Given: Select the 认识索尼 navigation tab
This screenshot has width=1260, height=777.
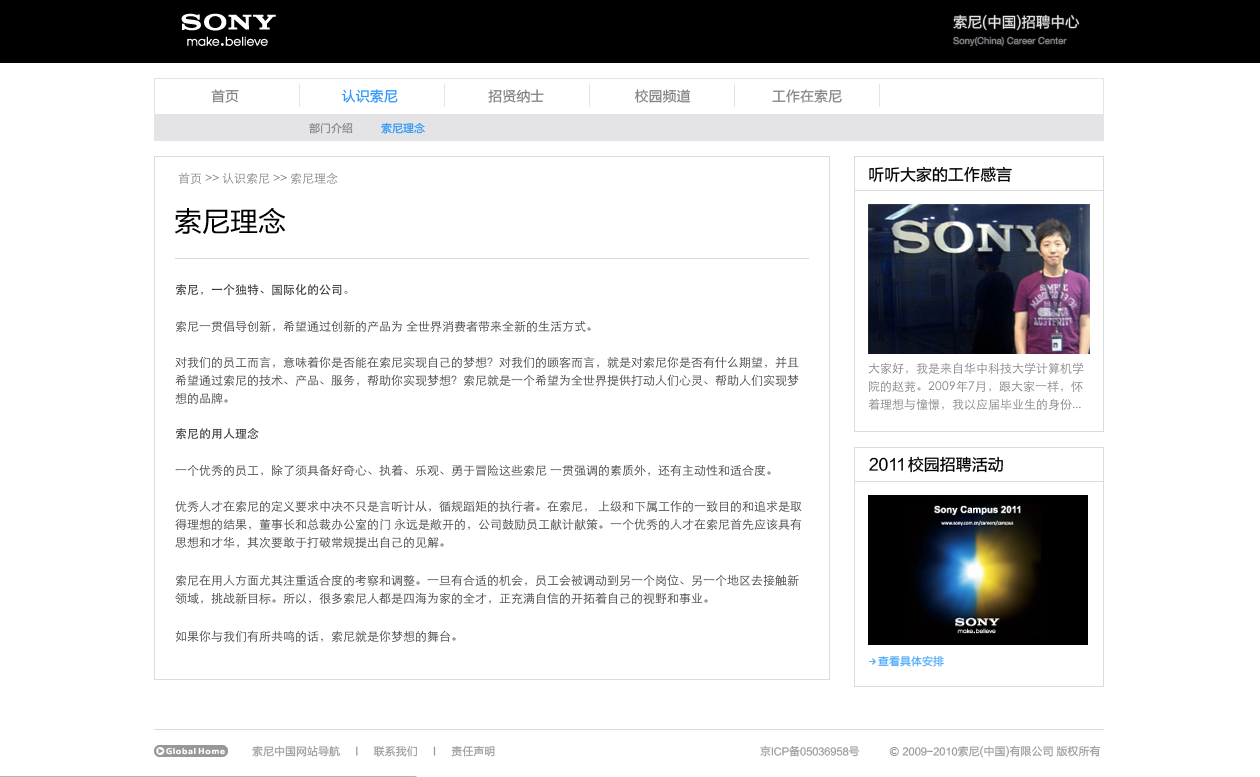Looking at the screenshot, I should [x=370, y=96].
